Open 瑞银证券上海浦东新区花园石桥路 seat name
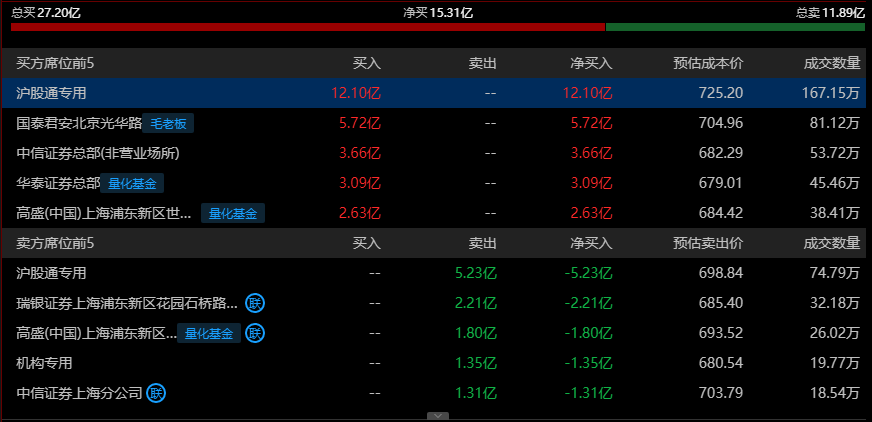The image size is (872, 422). pyautogui.click(x=127, y=303)
